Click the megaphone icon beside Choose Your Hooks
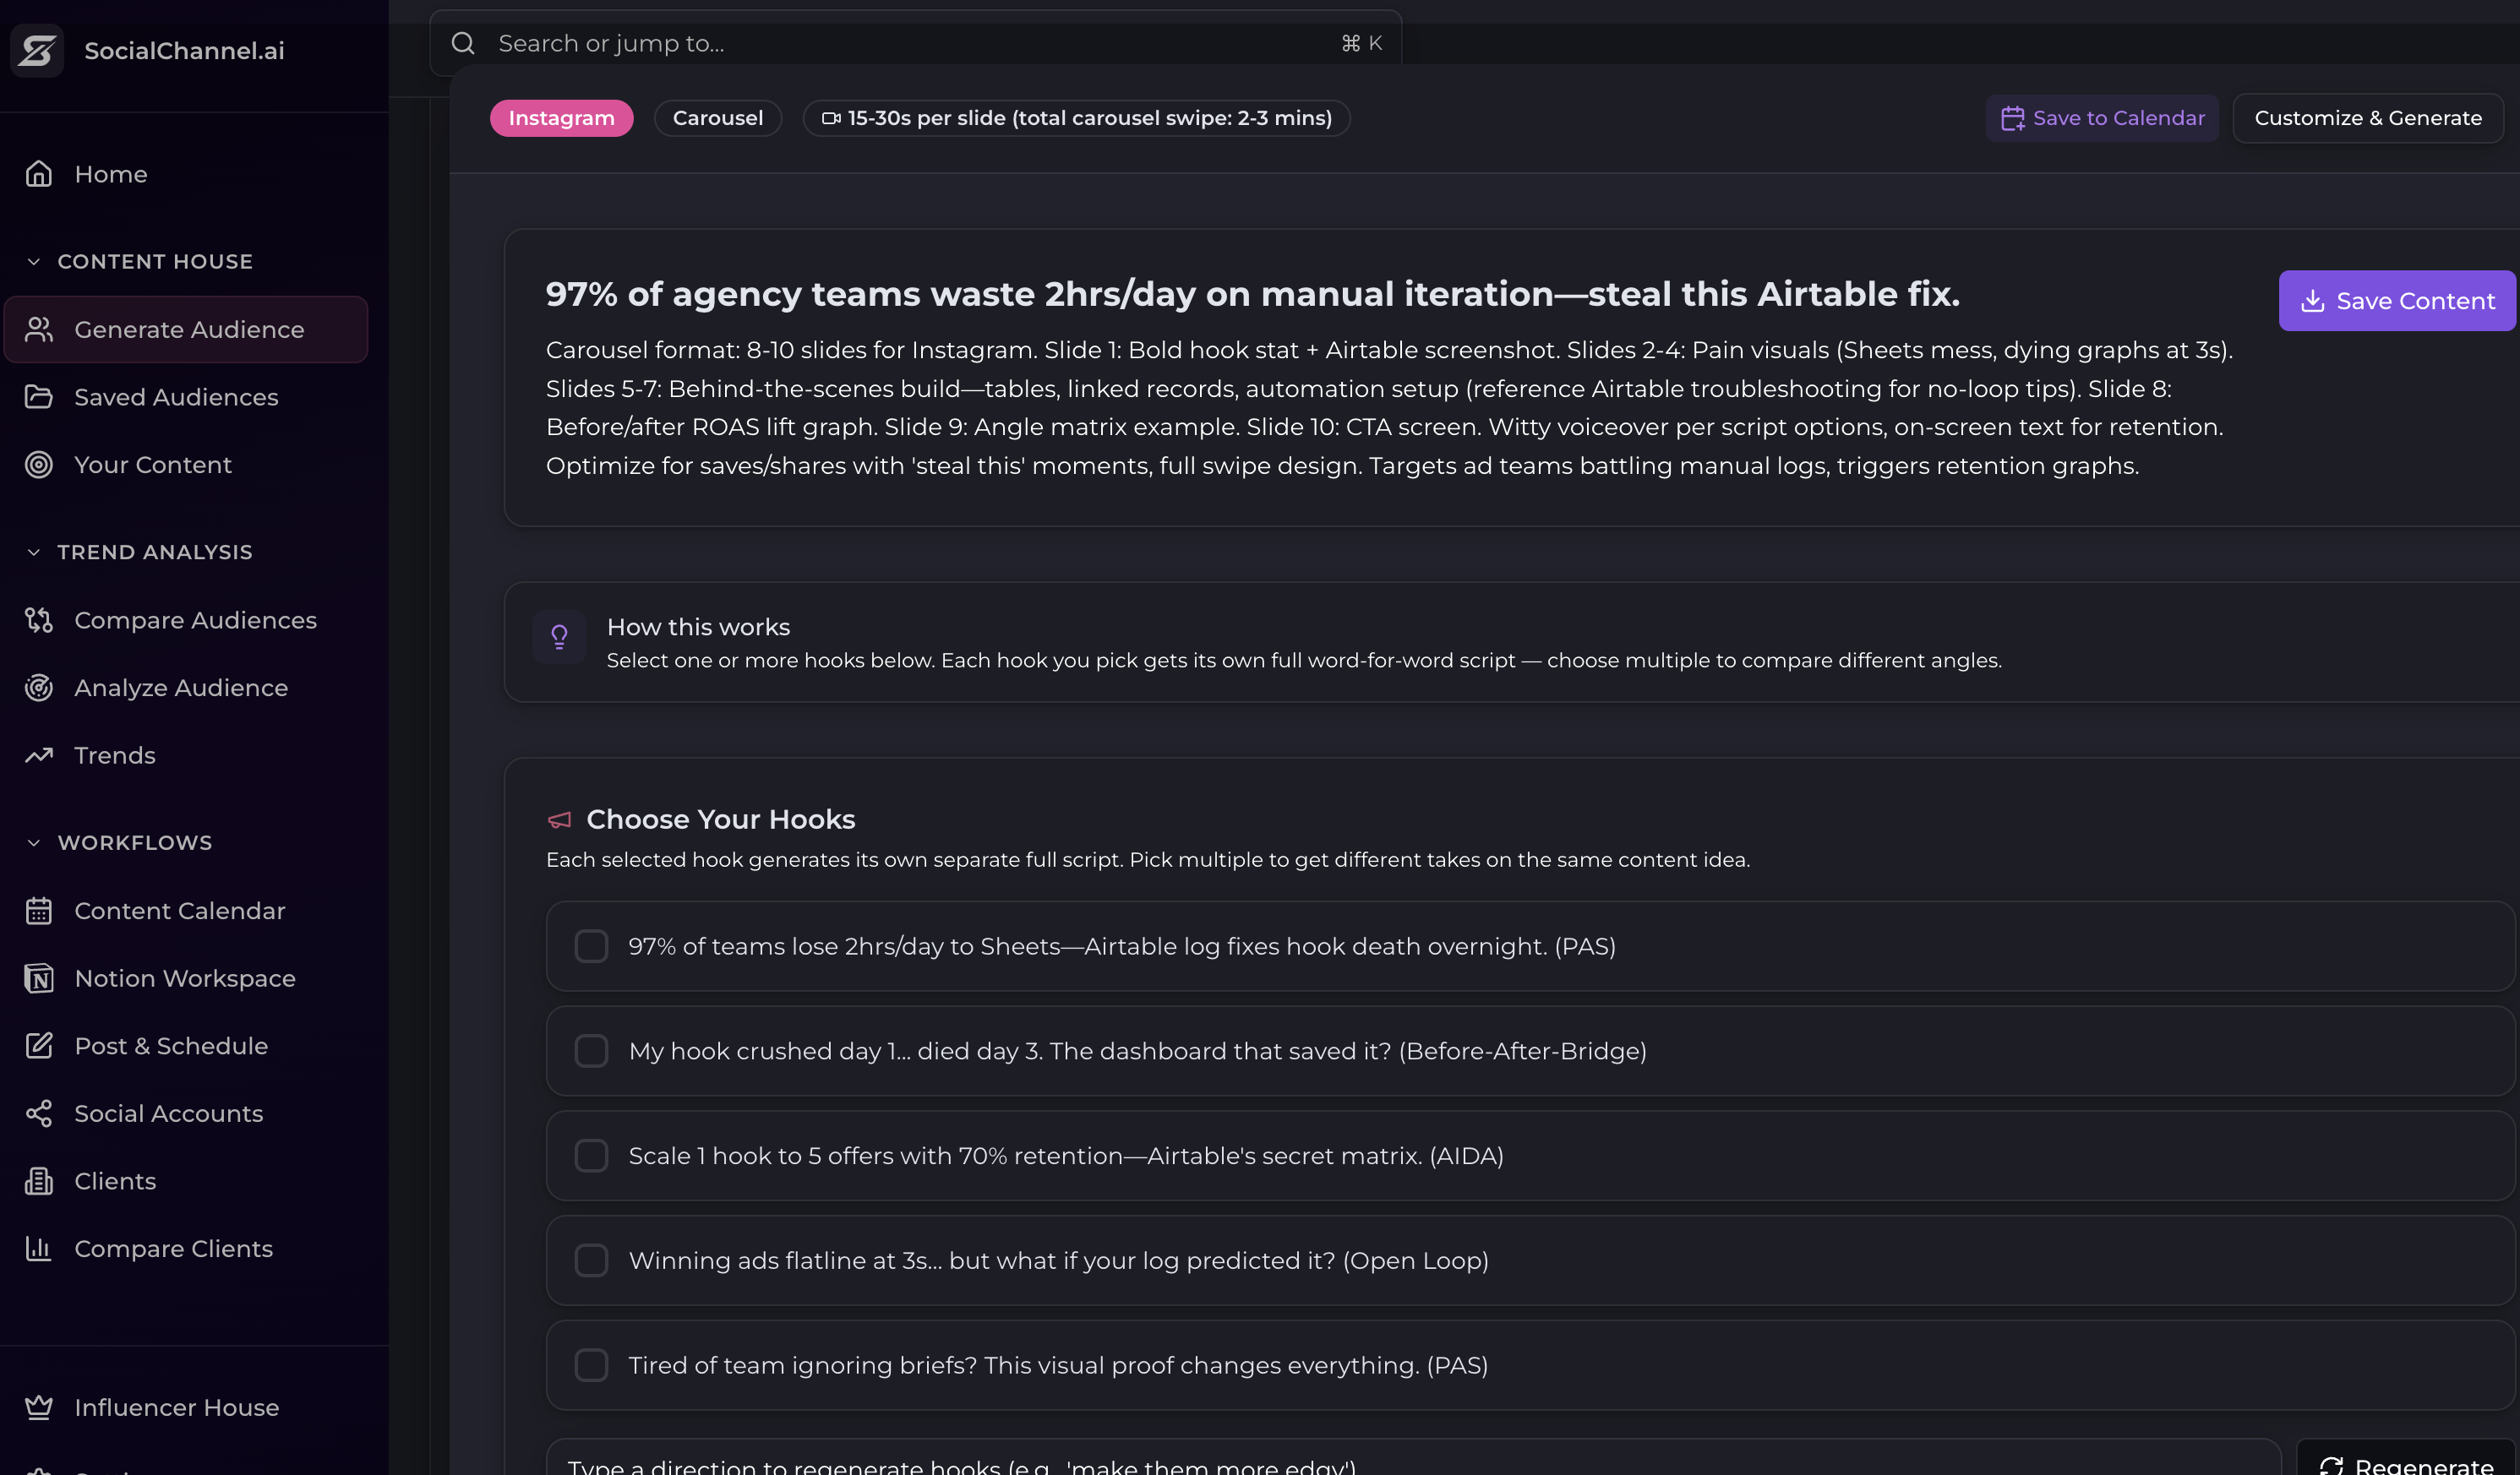This screenshot has width=2520, height=1475. 560,820
